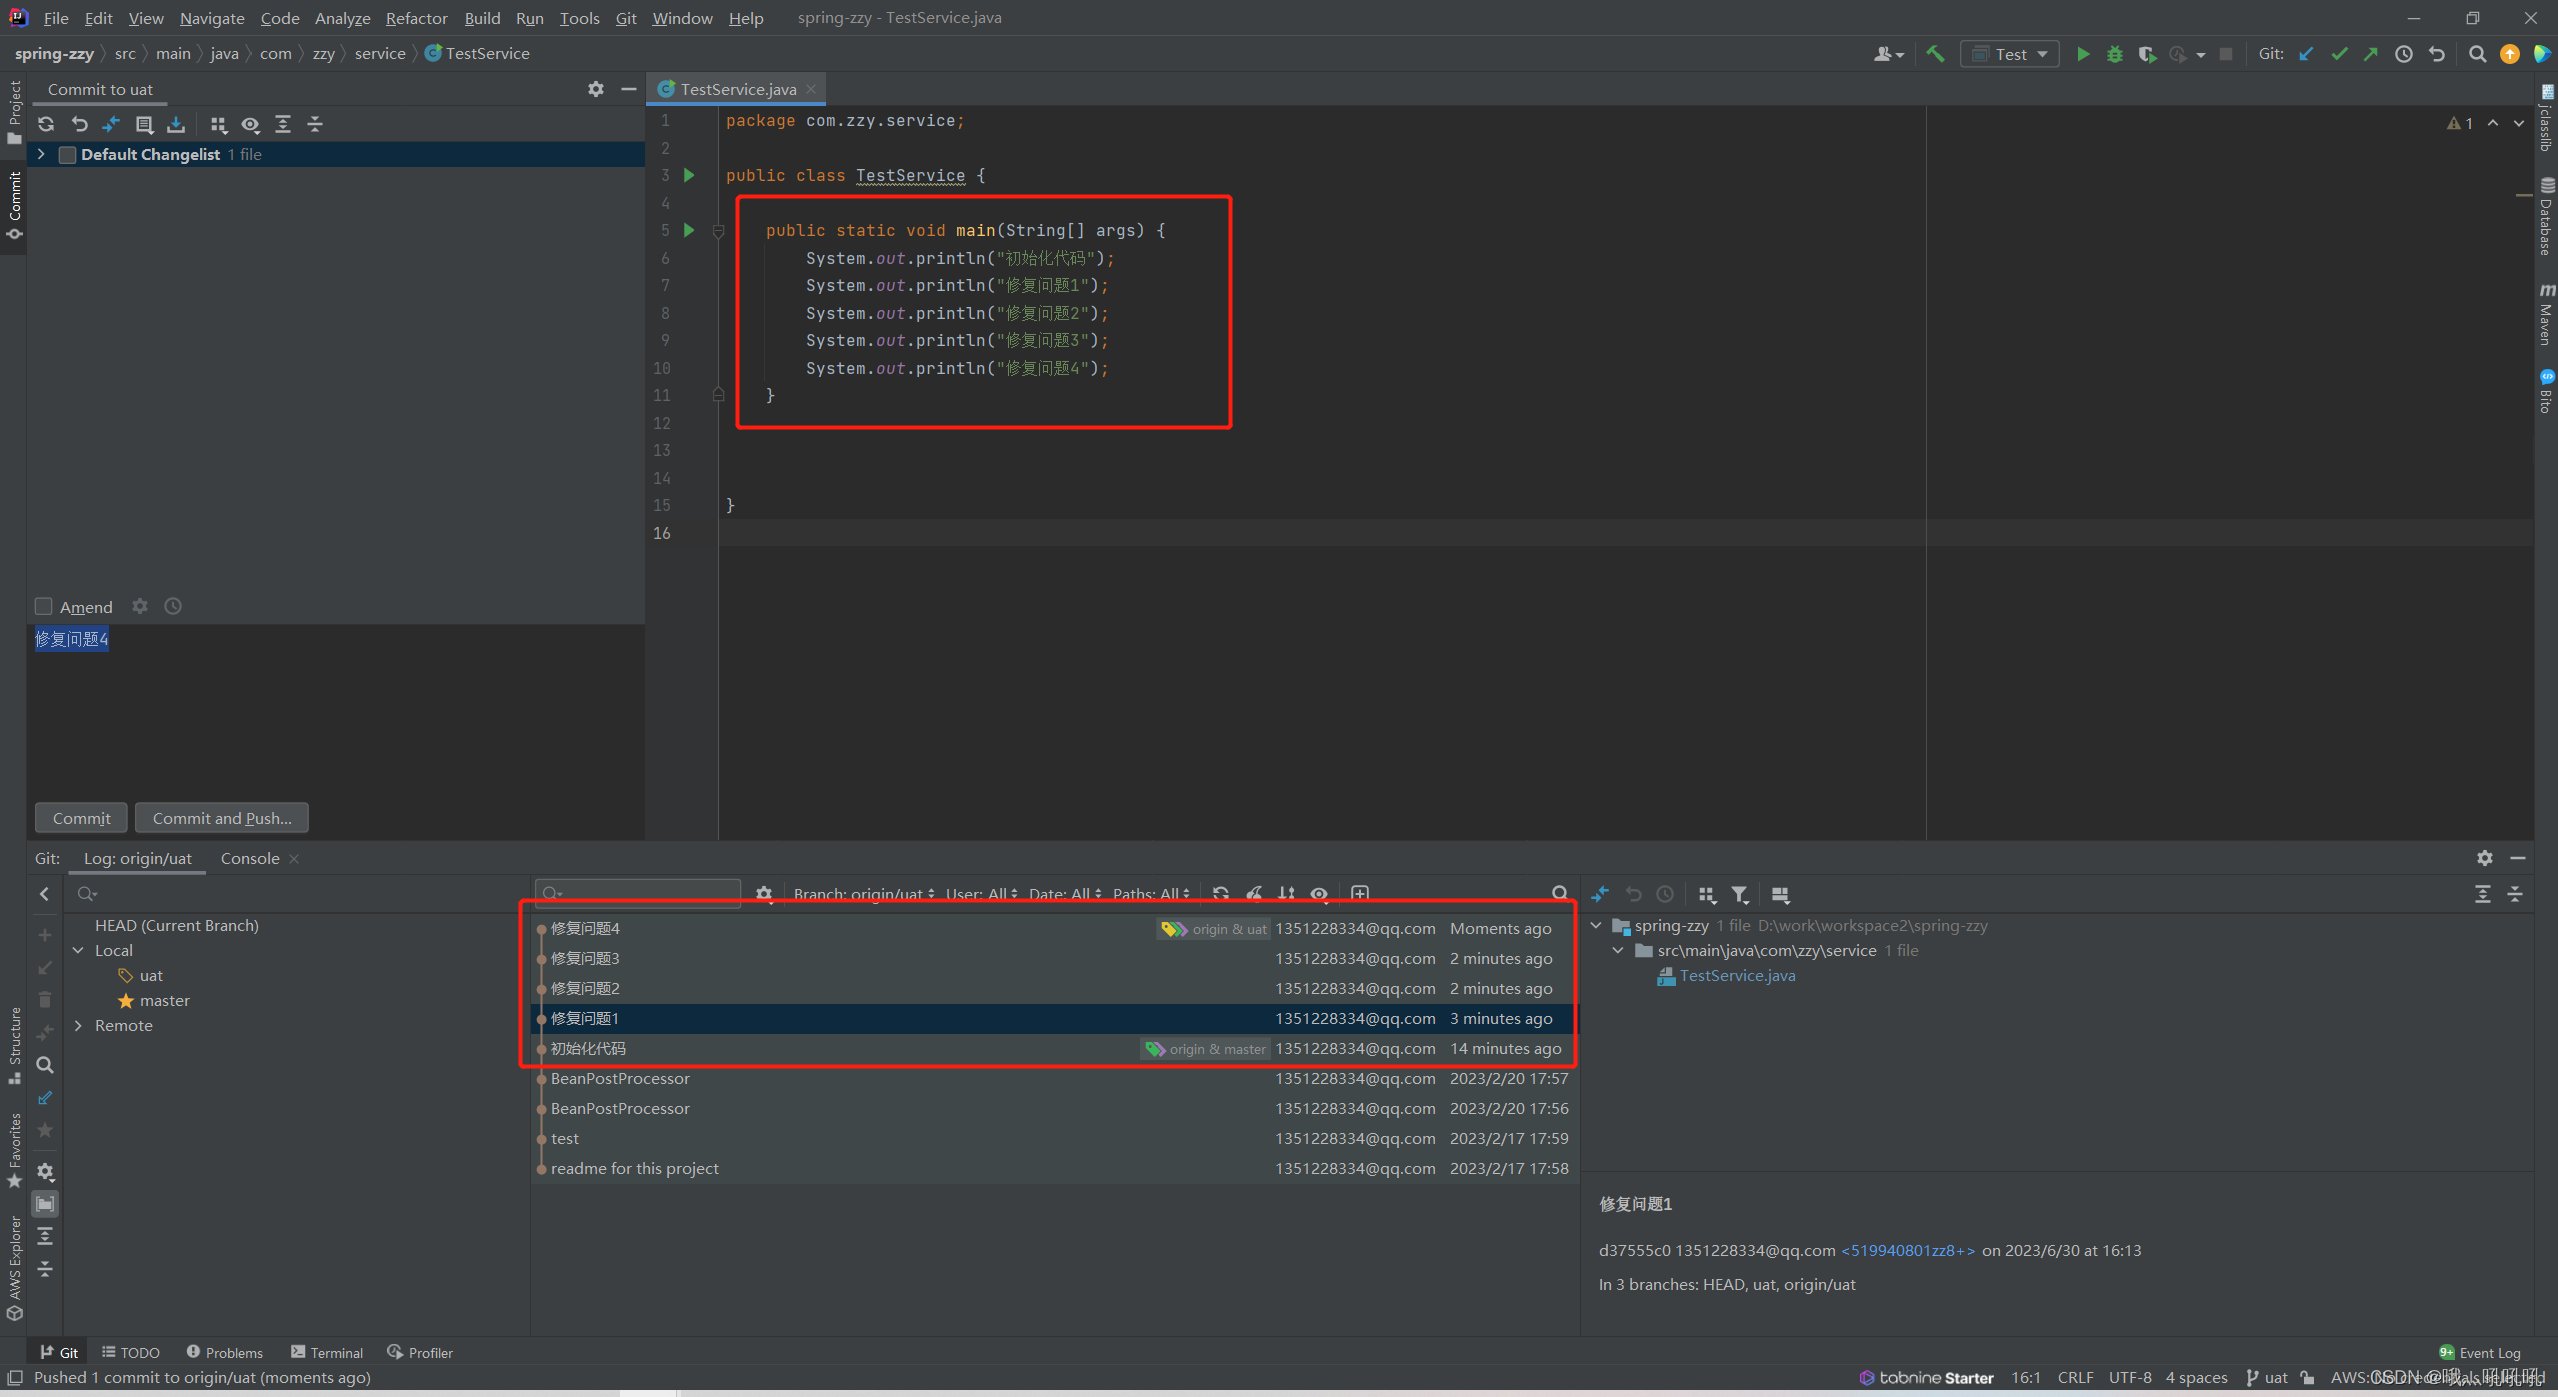Toggle View Options eye in Git log

[x=1320, y=893]
